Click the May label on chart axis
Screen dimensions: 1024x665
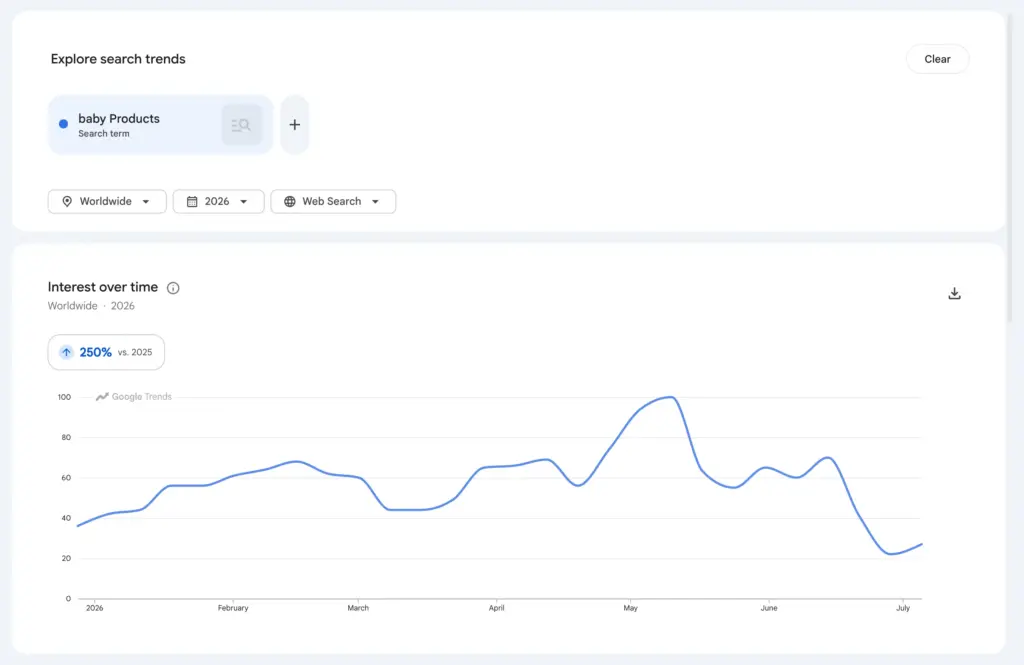tap(630, 608)
